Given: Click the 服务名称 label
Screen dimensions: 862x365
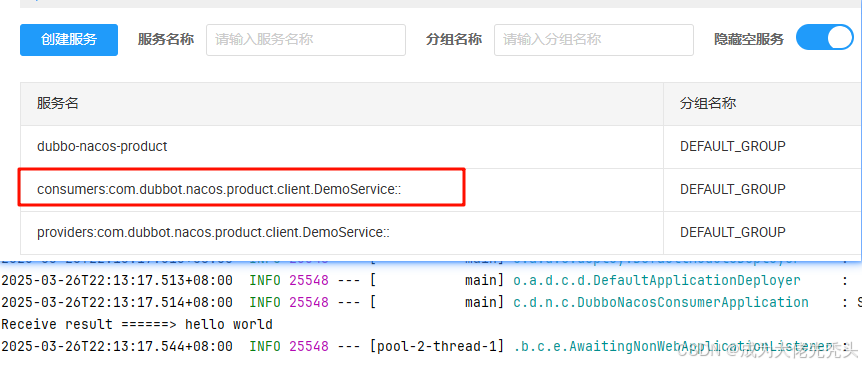Looking at the screenshot, I should click(165, 40).
